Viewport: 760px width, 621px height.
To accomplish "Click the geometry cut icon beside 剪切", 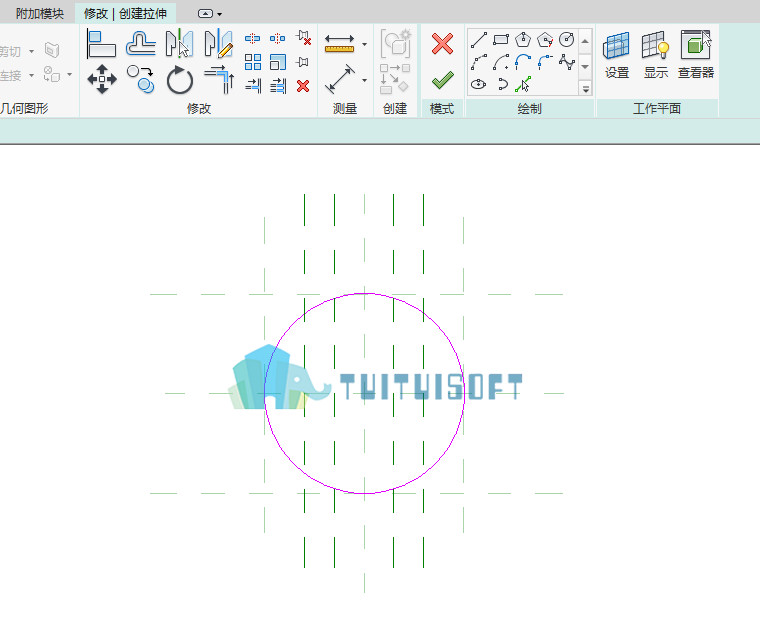I will click(52, 50).
